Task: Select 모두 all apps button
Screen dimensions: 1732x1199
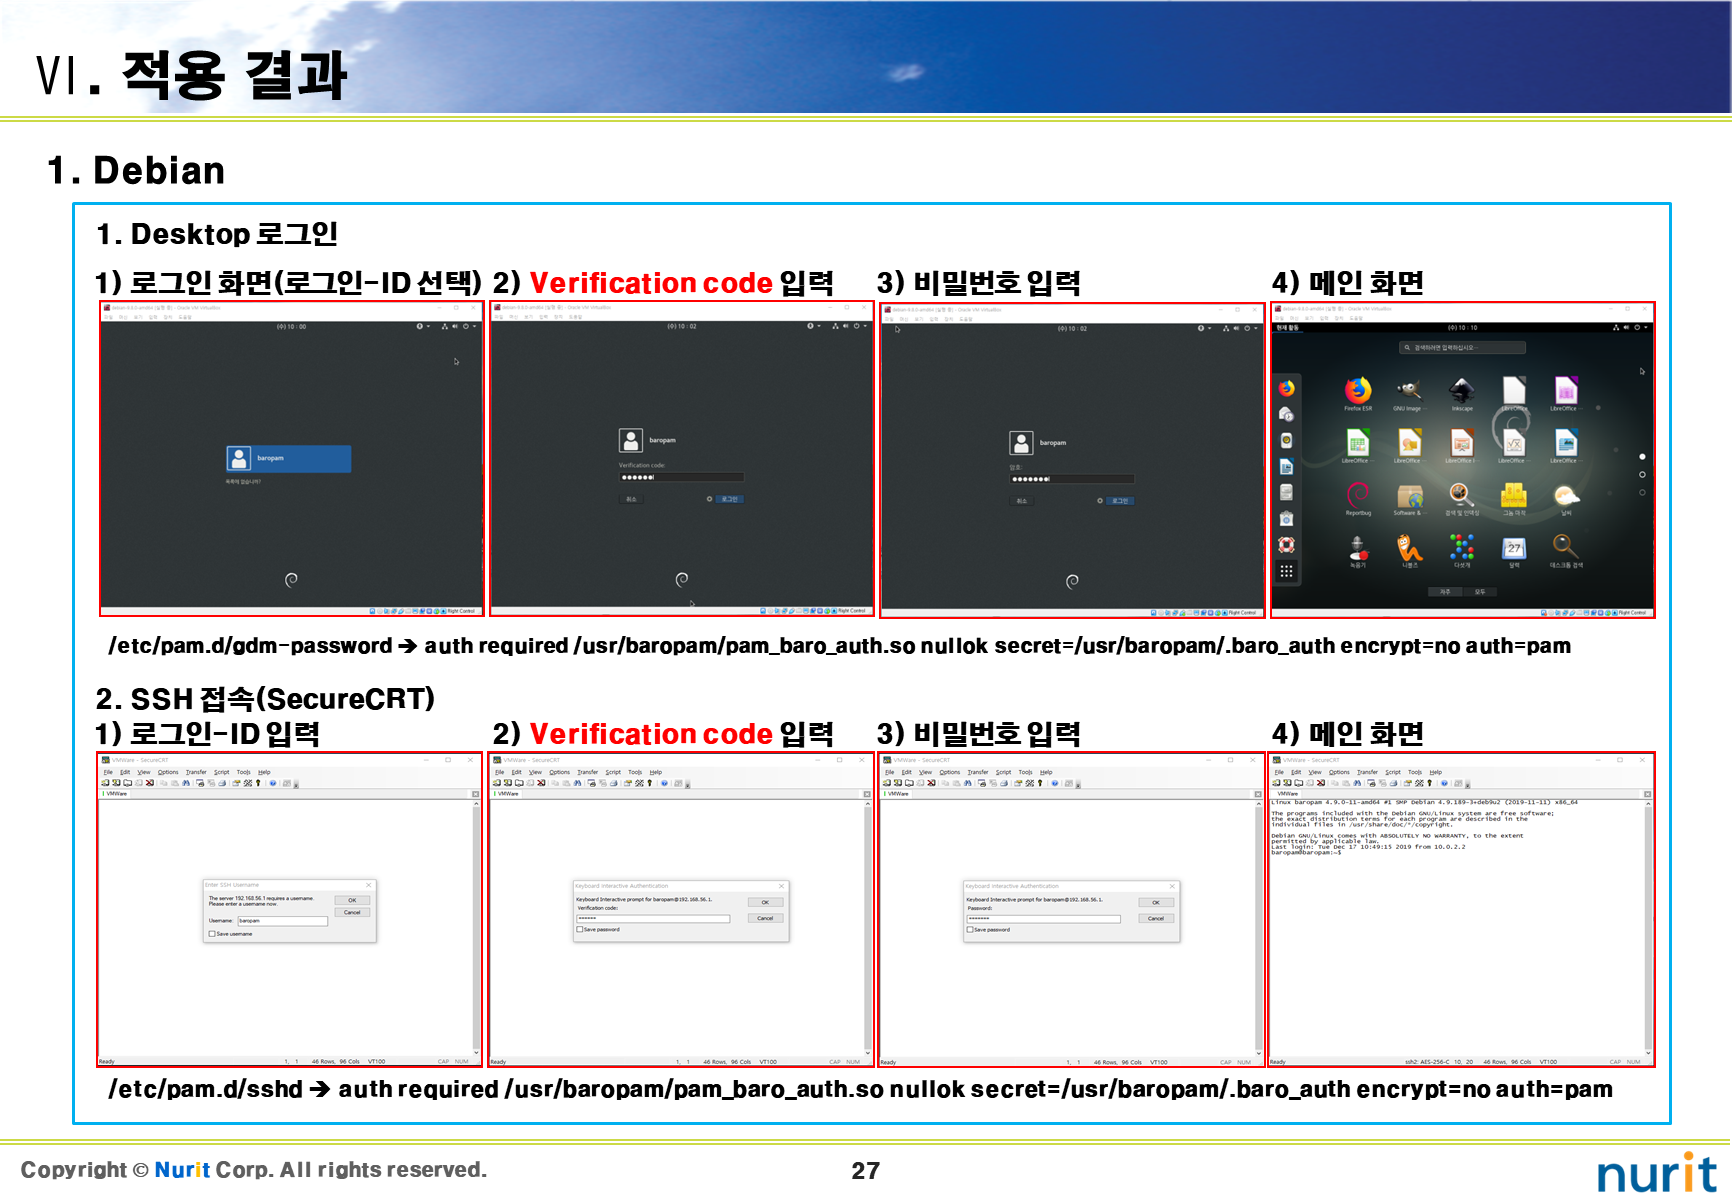Action: point(1480,592)
